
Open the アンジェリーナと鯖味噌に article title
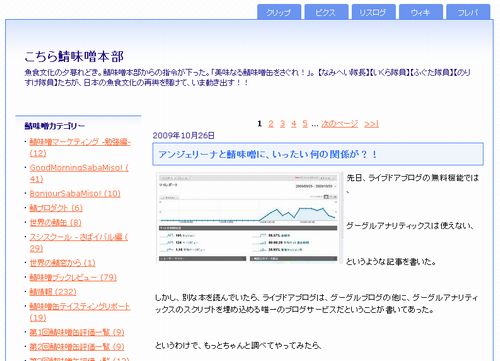click(268, 154)
